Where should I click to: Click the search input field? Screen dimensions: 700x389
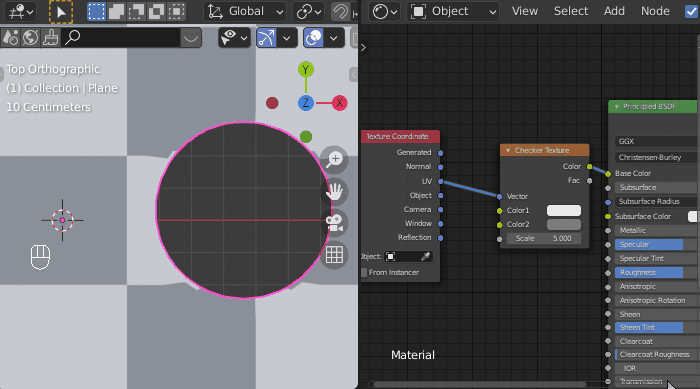[121, 38]
